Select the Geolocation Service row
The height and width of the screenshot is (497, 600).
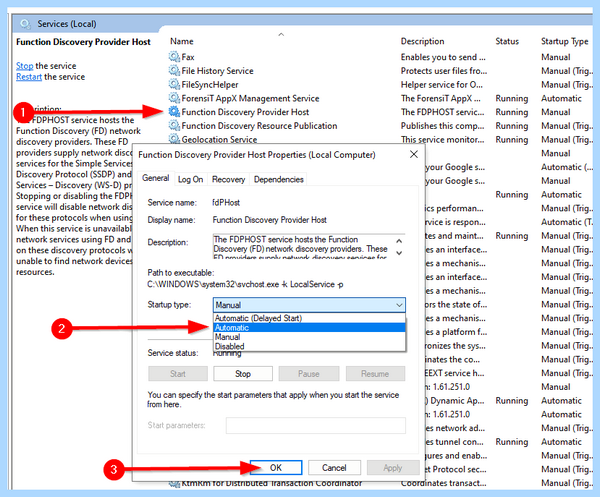(x=380, y=139)
